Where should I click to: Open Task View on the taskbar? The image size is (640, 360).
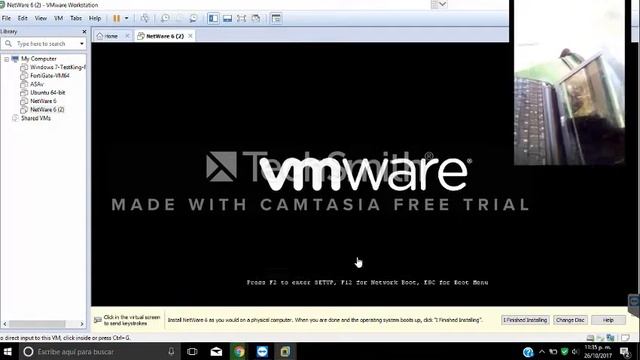point(192,352)
